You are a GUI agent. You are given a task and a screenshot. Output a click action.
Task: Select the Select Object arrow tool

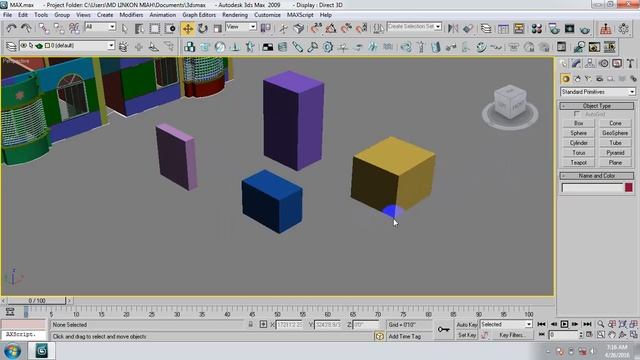124,28
